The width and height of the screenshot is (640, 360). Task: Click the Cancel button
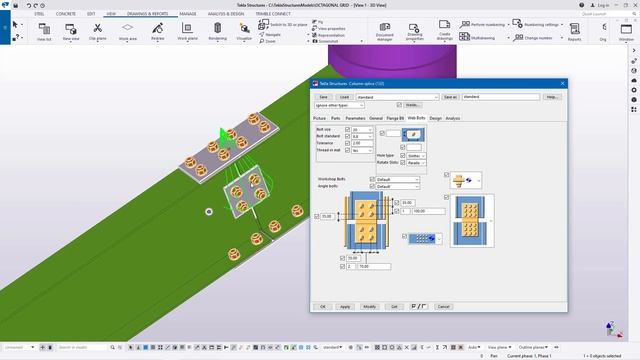coord(444,307)
